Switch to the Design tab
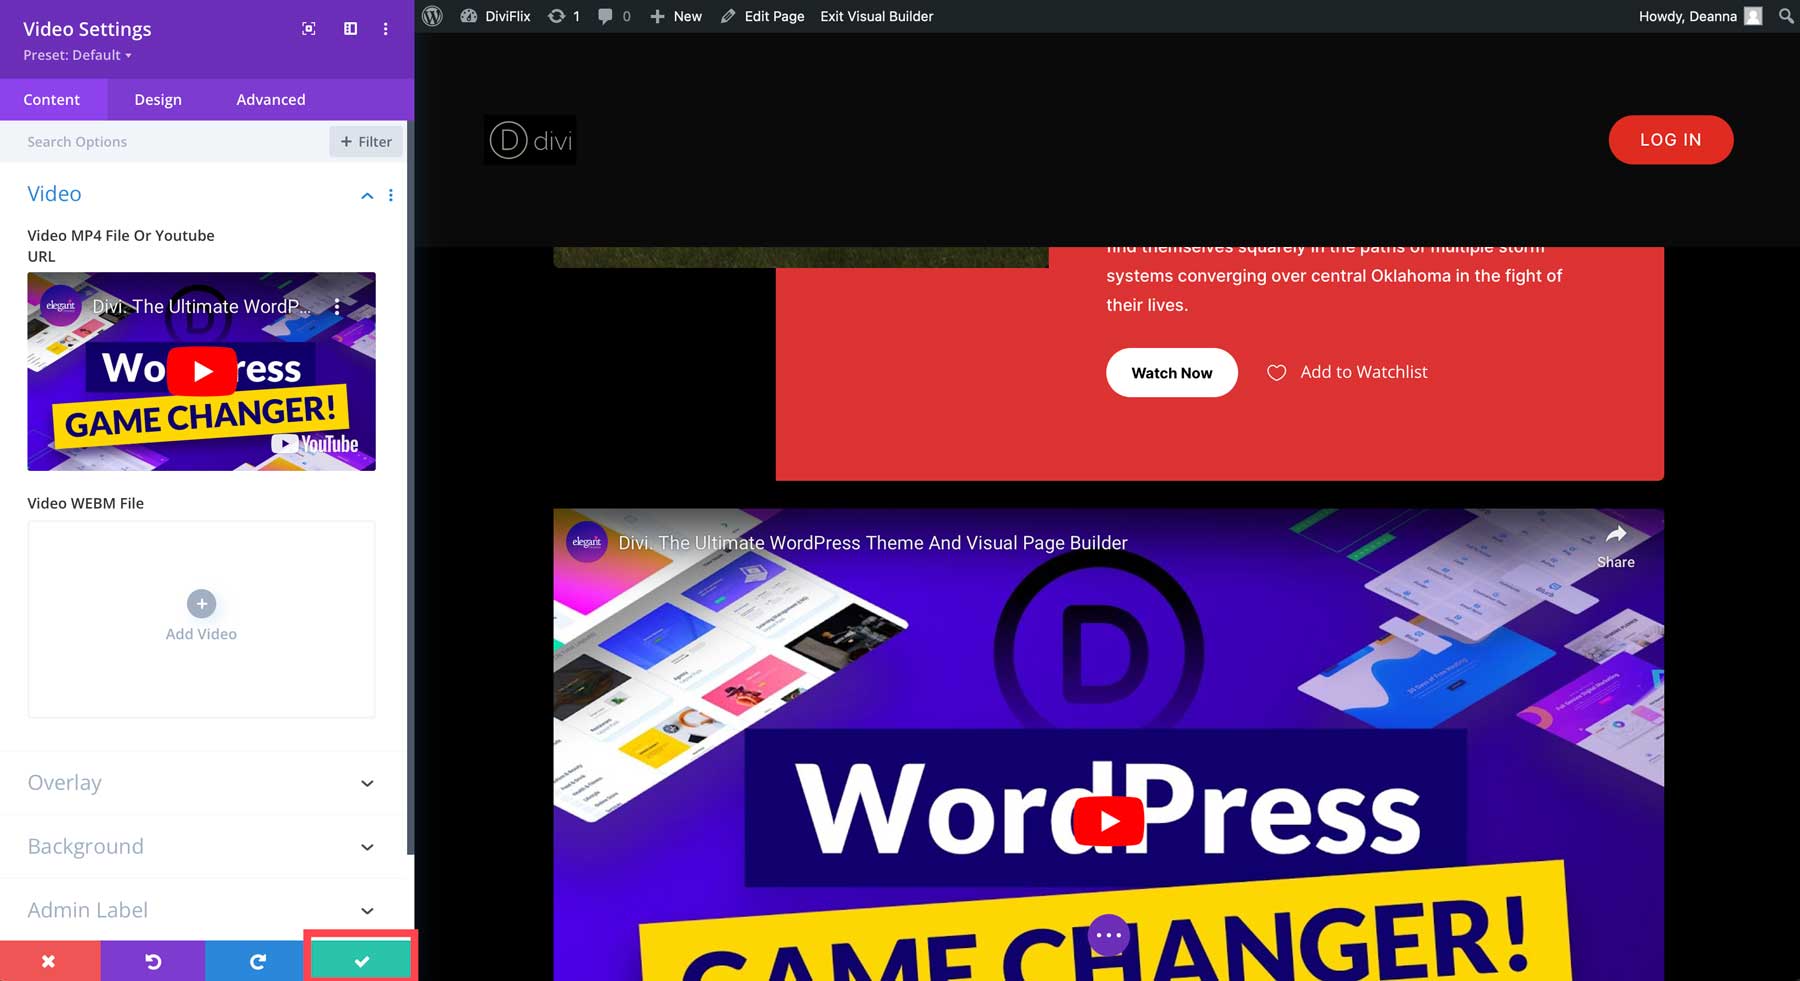Image resolution: width=1800 pixels, height=981 pixels. click(x=158, y=100)
